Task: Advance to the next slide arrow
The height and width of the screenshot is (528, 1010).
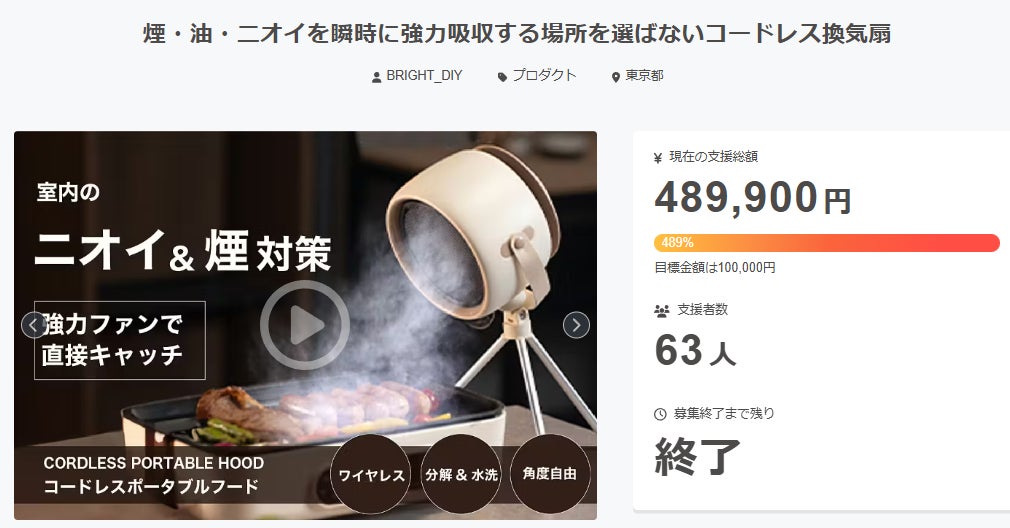Action: coord(576,325)
